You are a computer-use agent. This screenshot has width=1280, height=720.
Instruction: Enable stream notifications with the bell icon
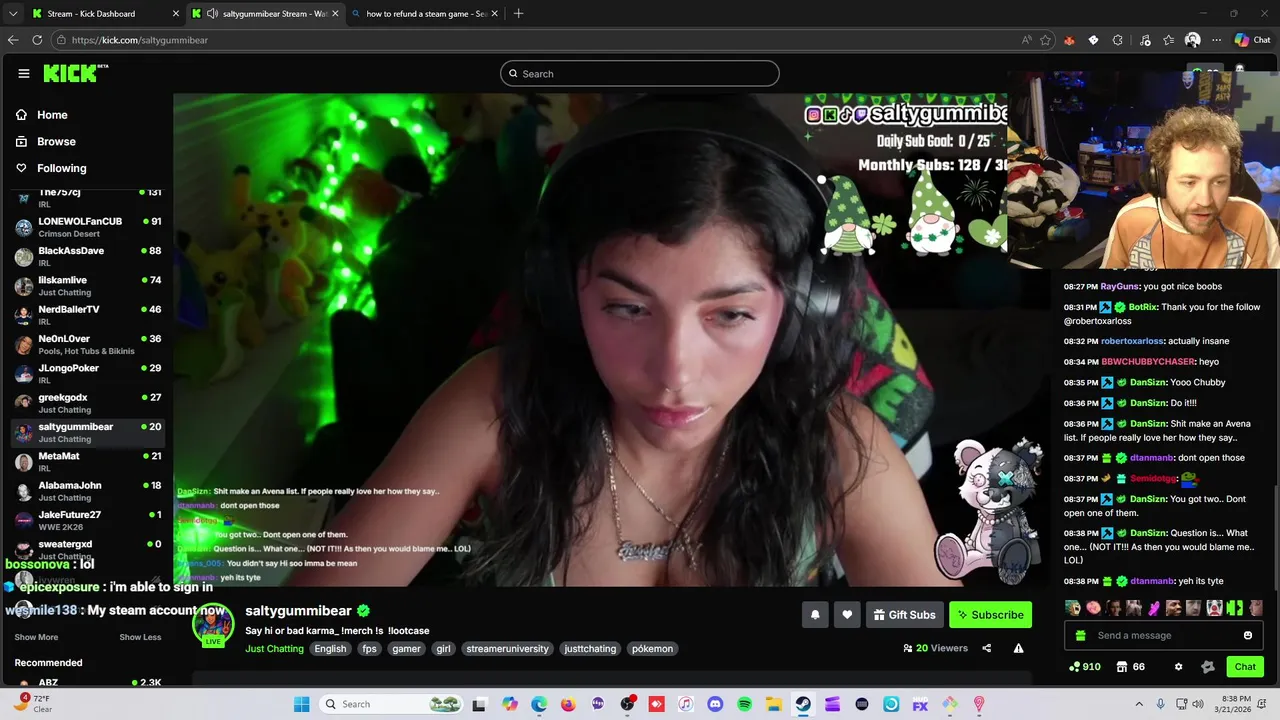(x=815, y=615)
